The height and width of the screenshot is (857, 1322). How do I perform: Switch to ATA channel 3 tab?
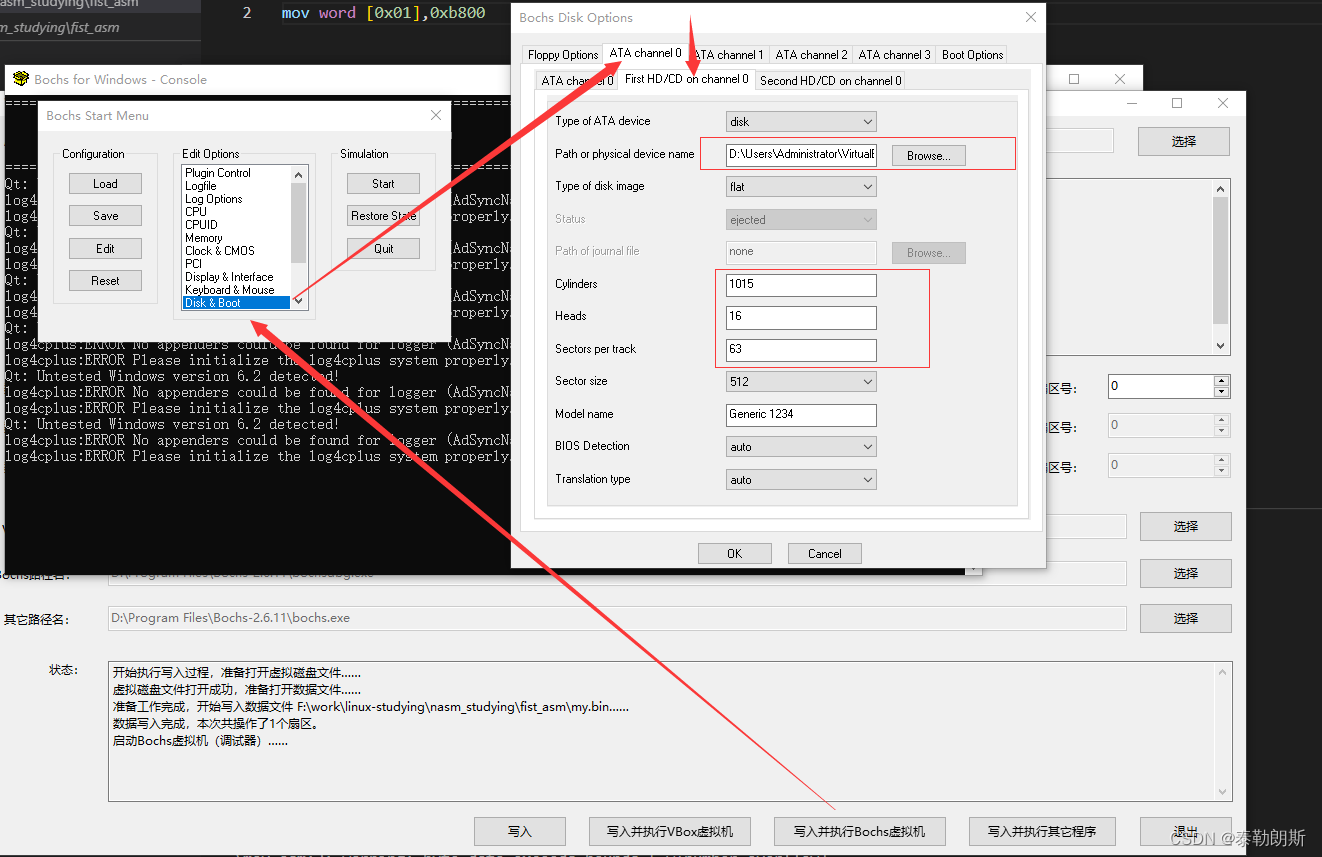(894, 55)
